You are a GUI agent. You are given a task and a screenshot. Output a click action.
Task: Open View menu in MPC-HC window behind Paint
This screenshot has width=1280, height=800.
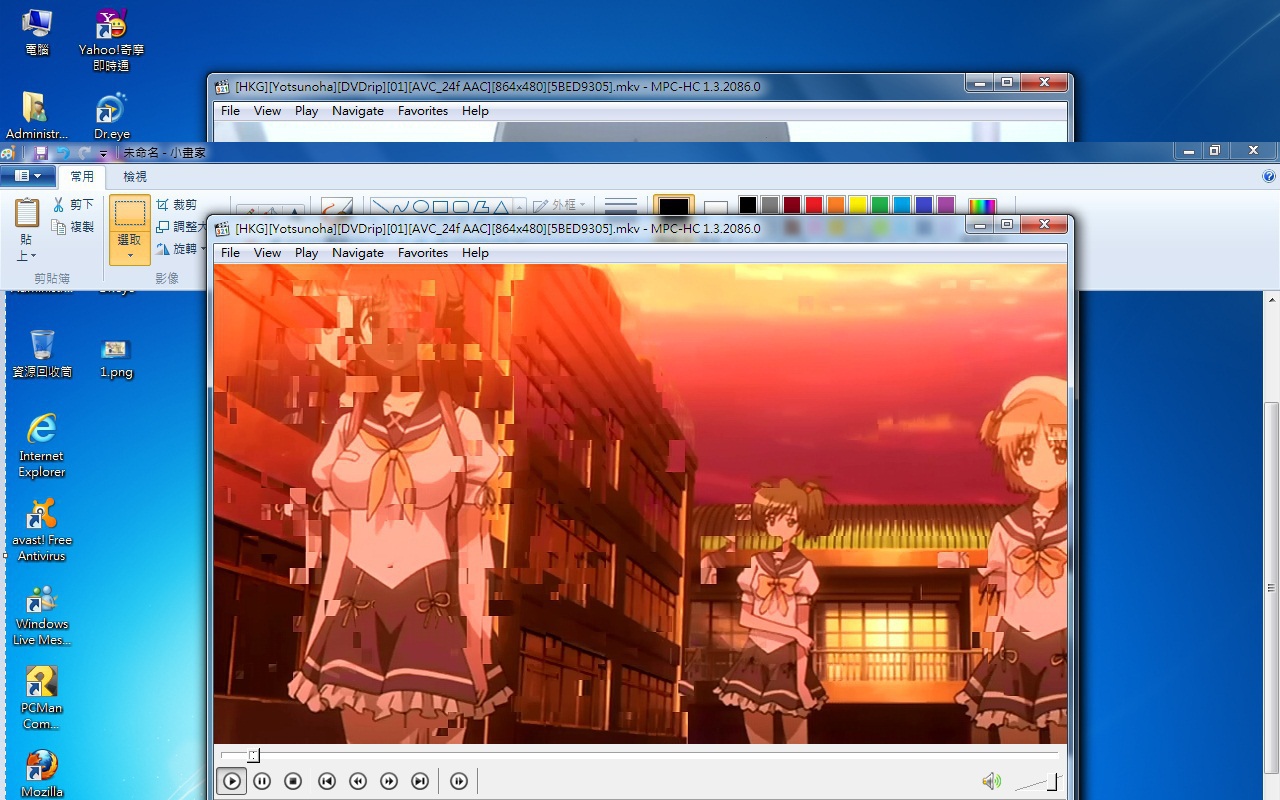click(267, 111)
